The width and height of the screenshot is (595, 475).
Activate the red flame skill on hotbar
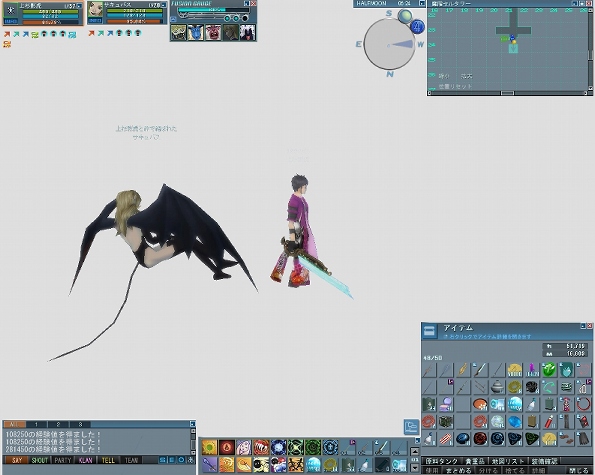pyautogui.click(x=227, y=447)
